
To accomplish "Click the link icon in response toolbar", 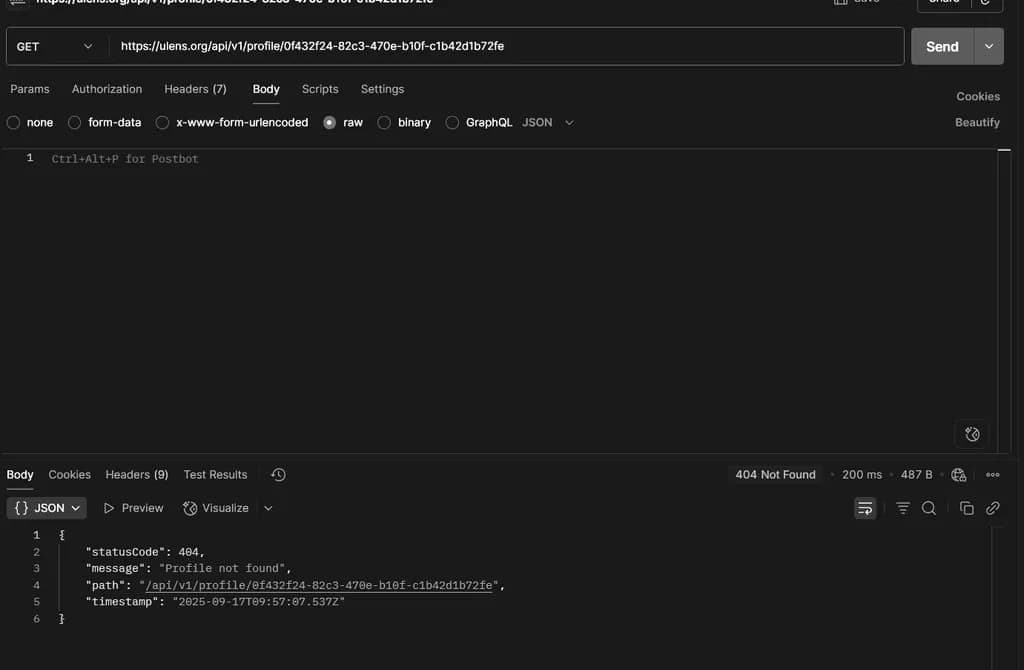I will (993, 508).
